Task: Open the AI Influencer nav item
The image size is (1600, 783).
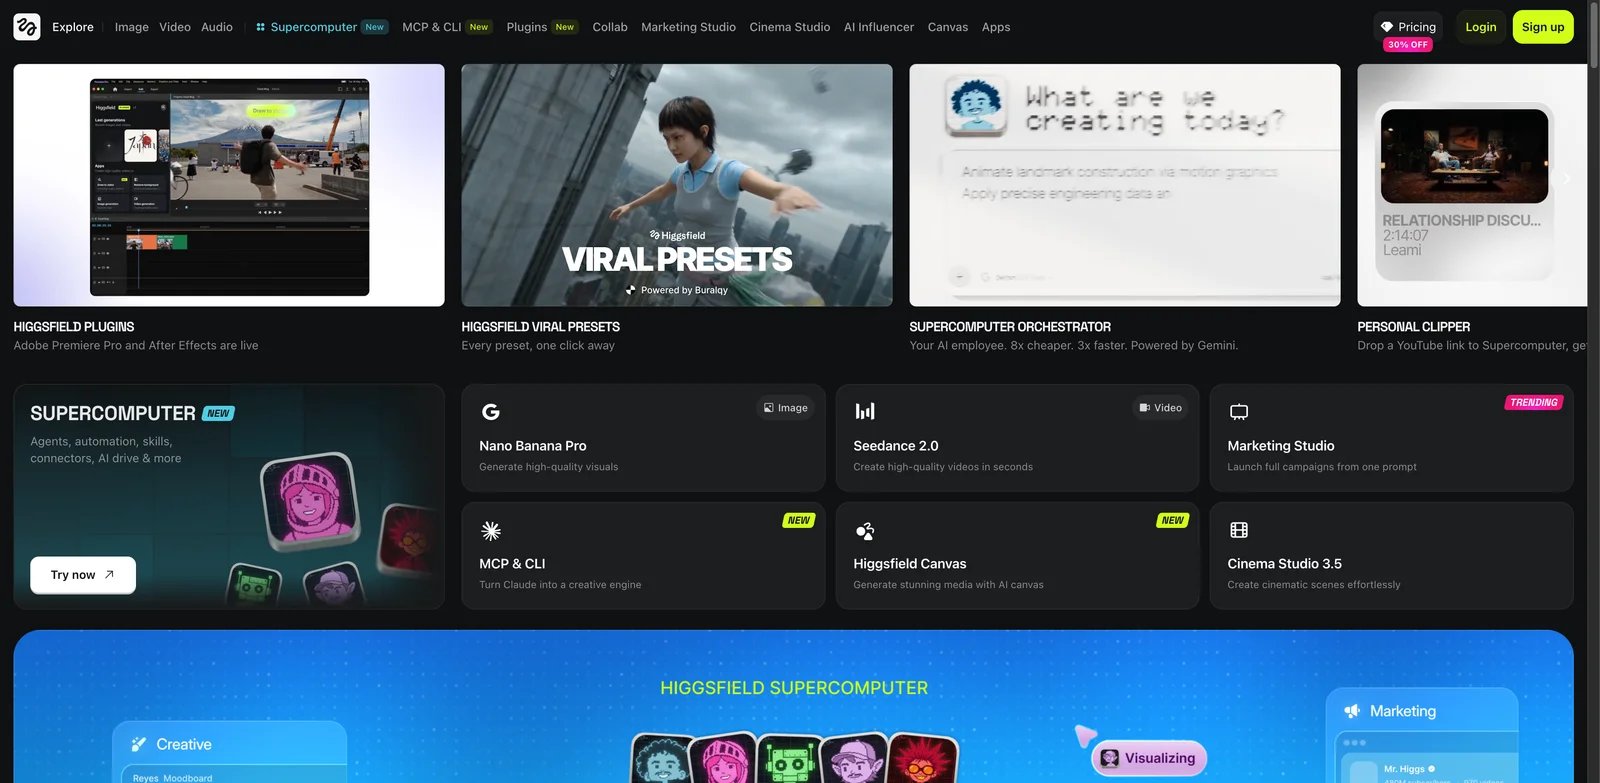Action: point(879,27)
